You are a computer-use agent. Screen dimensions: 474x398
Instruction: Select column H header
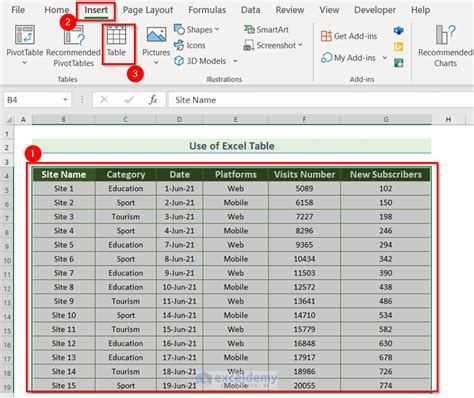(x=448, y=119)
